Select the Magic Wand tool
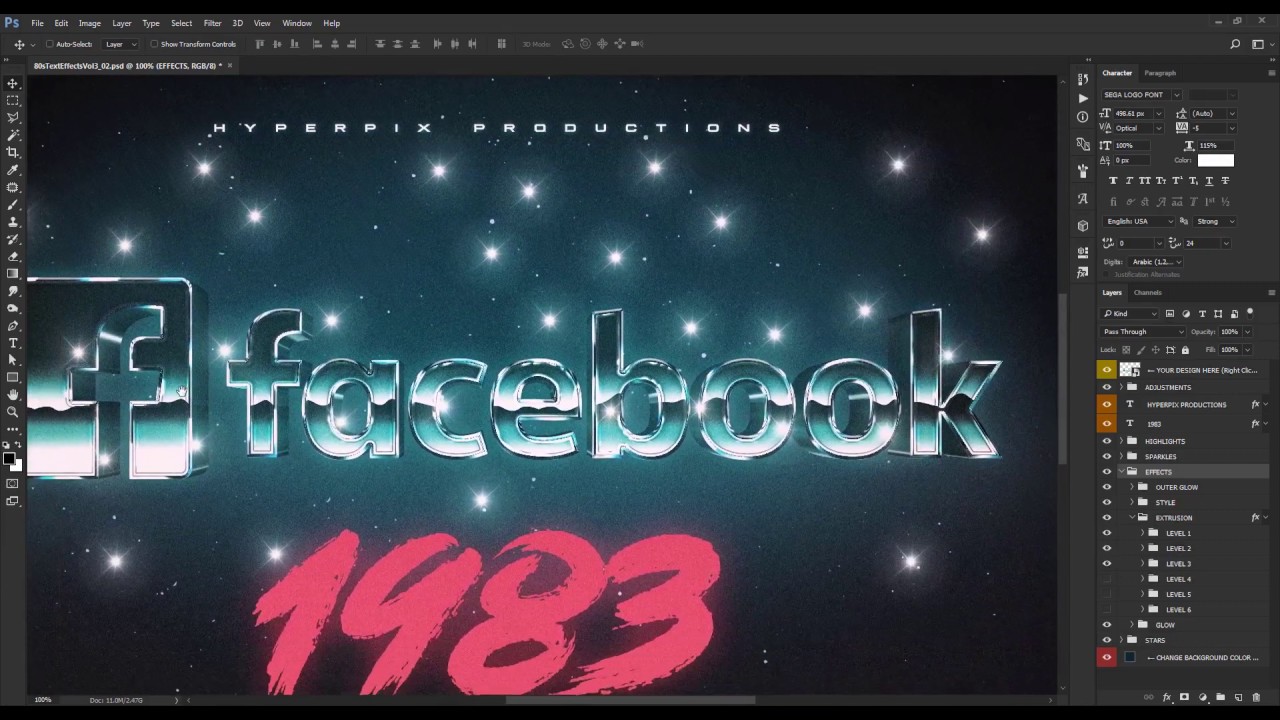Image resolution: width=1280 pixels, height=720 pixels. pos(13,134)
